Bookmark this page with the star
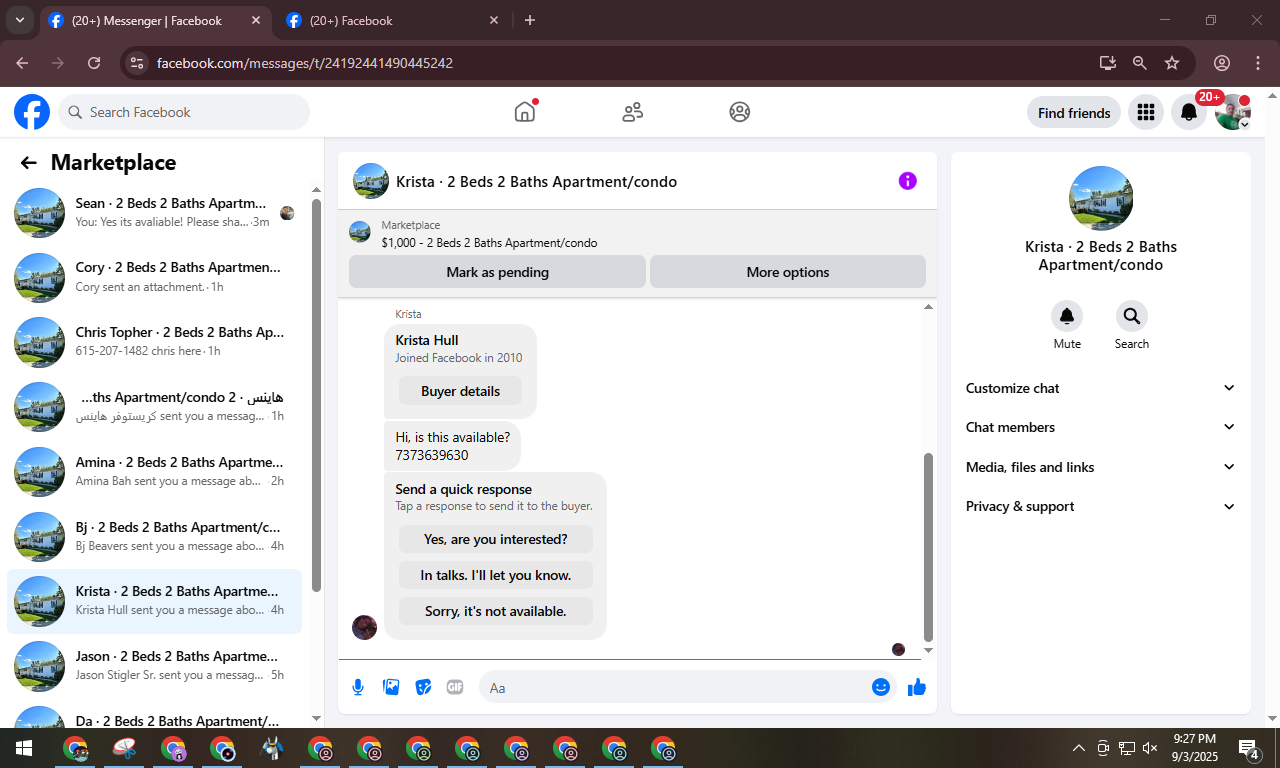1280x768 pixels. (x=1172, y=63)
